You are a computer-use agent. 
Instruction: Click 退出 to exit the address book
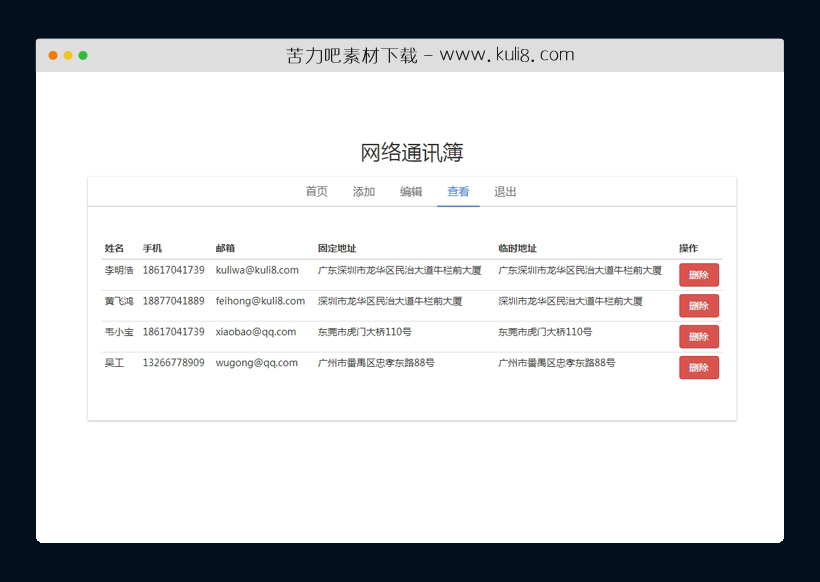(x=504, y=191)
